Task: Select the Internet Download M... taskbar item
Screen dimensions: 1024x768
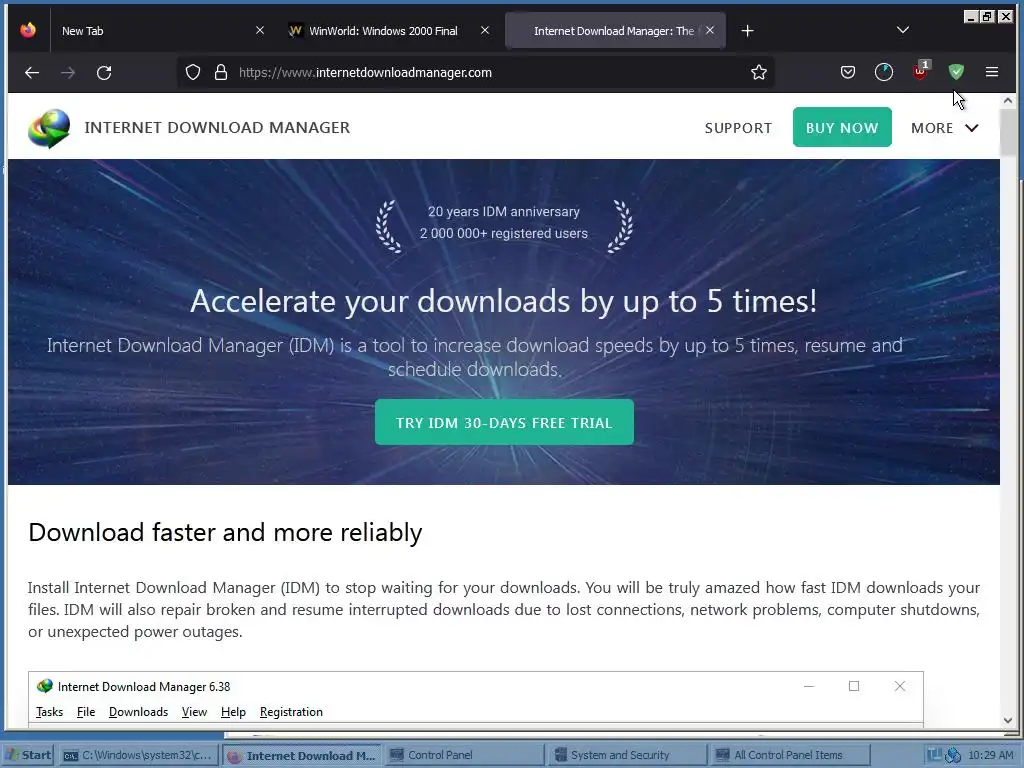Action: click(302, 756)
